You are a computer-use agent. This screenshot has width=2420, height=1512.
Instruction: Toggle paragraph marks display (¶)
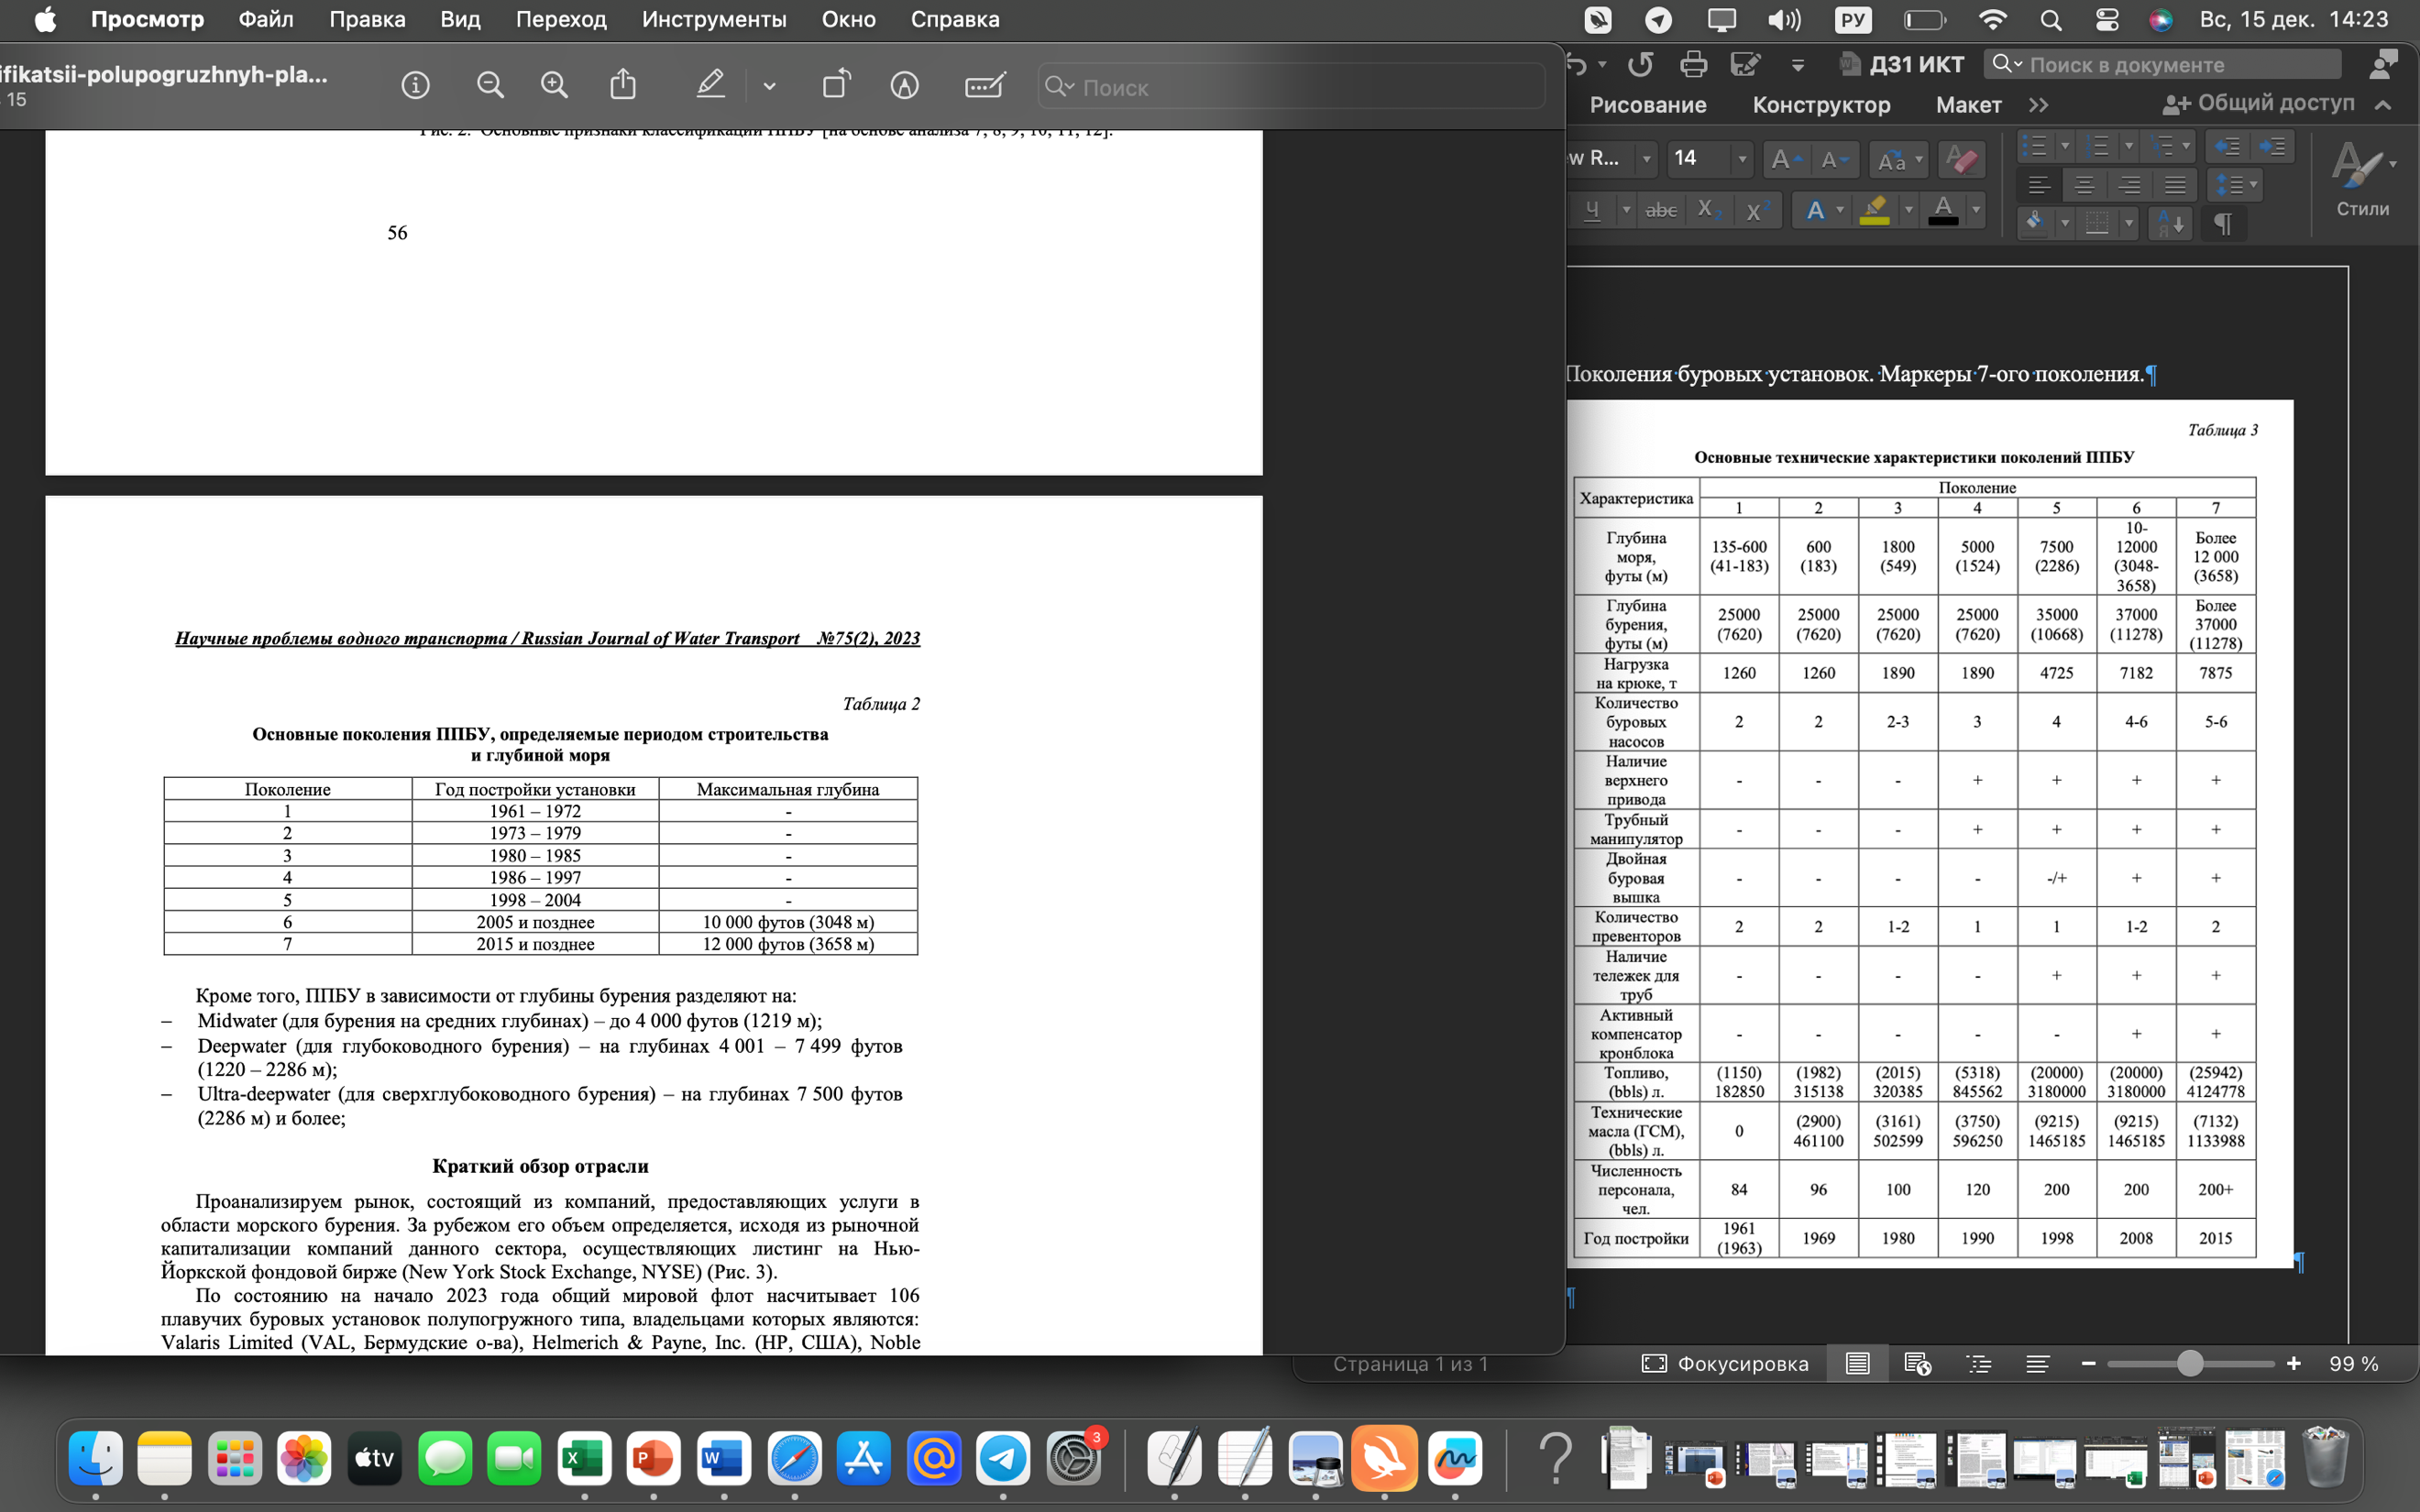pyautogui.click(x=2222, y=222)
